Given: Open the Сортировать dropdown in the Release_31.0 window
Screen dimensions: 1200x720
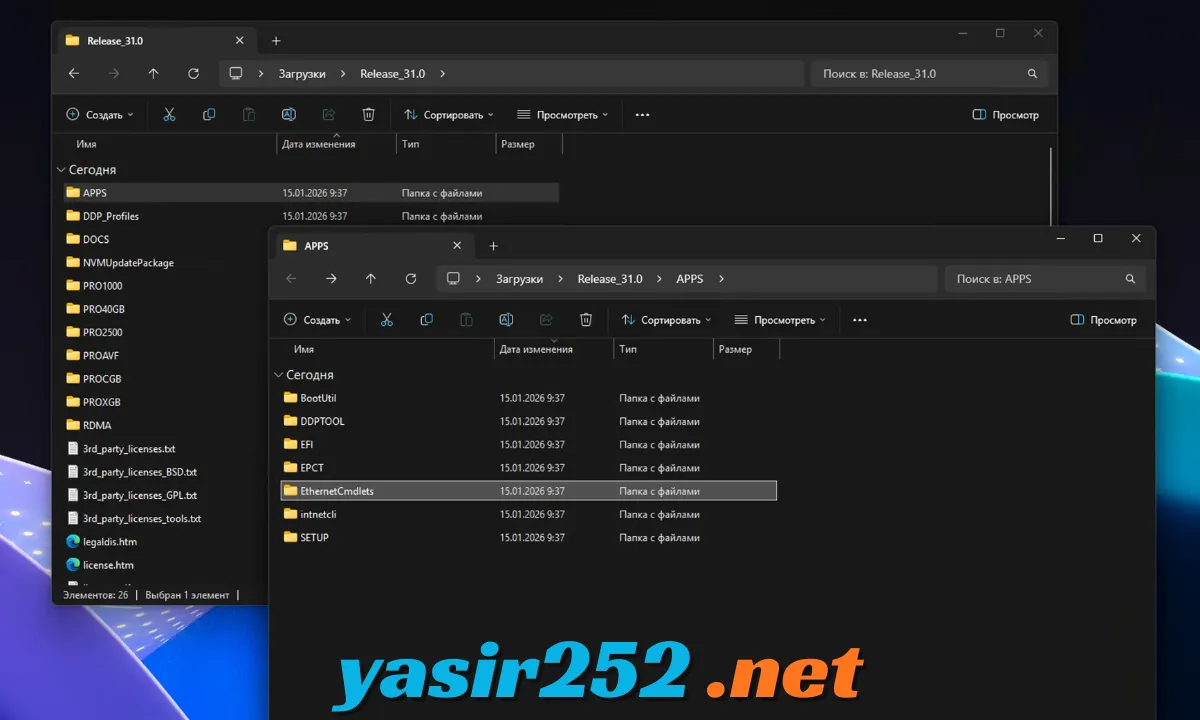Looking at the screenshot, I should [448, 115].
